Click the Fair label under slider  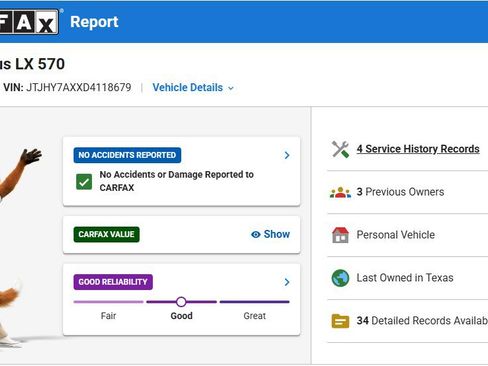coord(108,316)
